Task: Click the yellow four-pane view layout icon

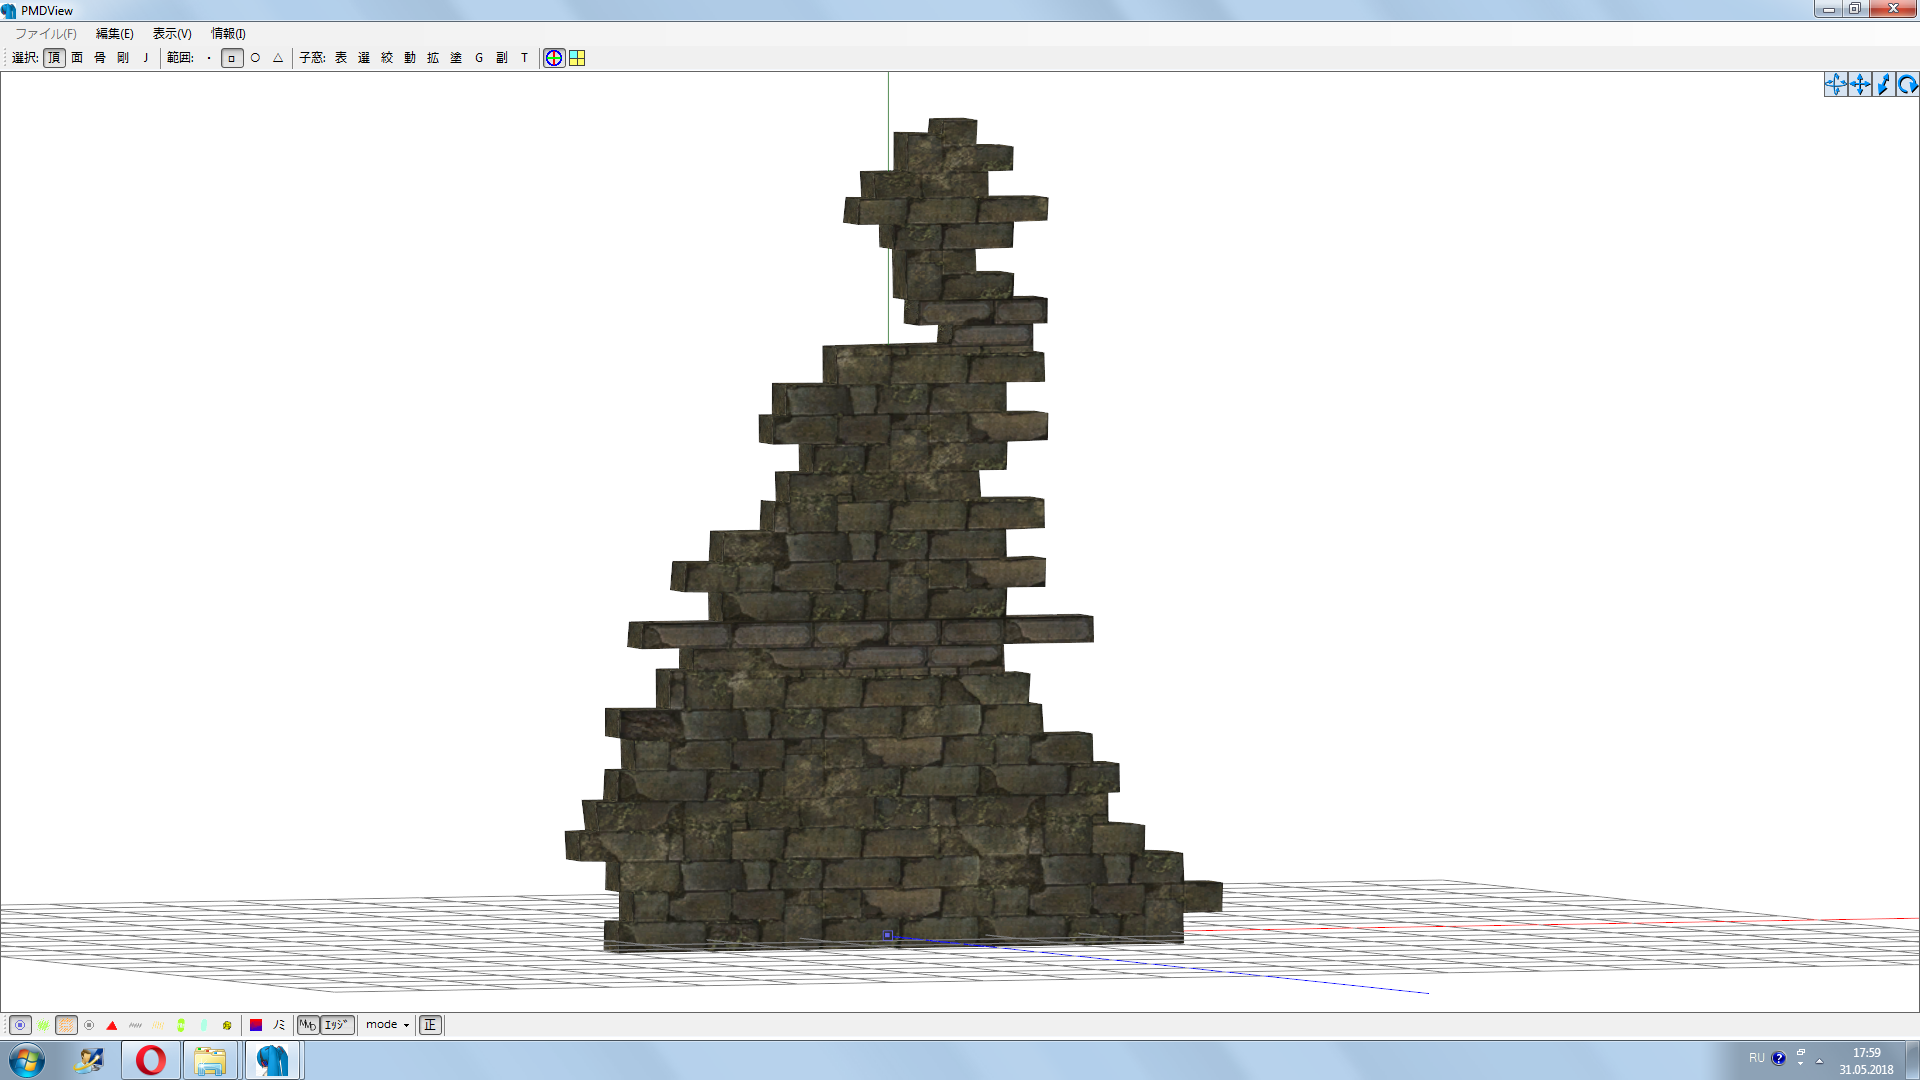Action: [x=577, y=58]
